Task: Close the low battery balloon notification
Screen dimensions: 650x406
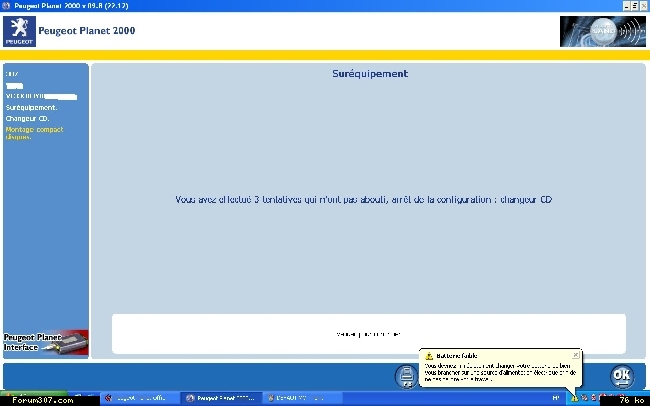Action: [x=575, y=355]
